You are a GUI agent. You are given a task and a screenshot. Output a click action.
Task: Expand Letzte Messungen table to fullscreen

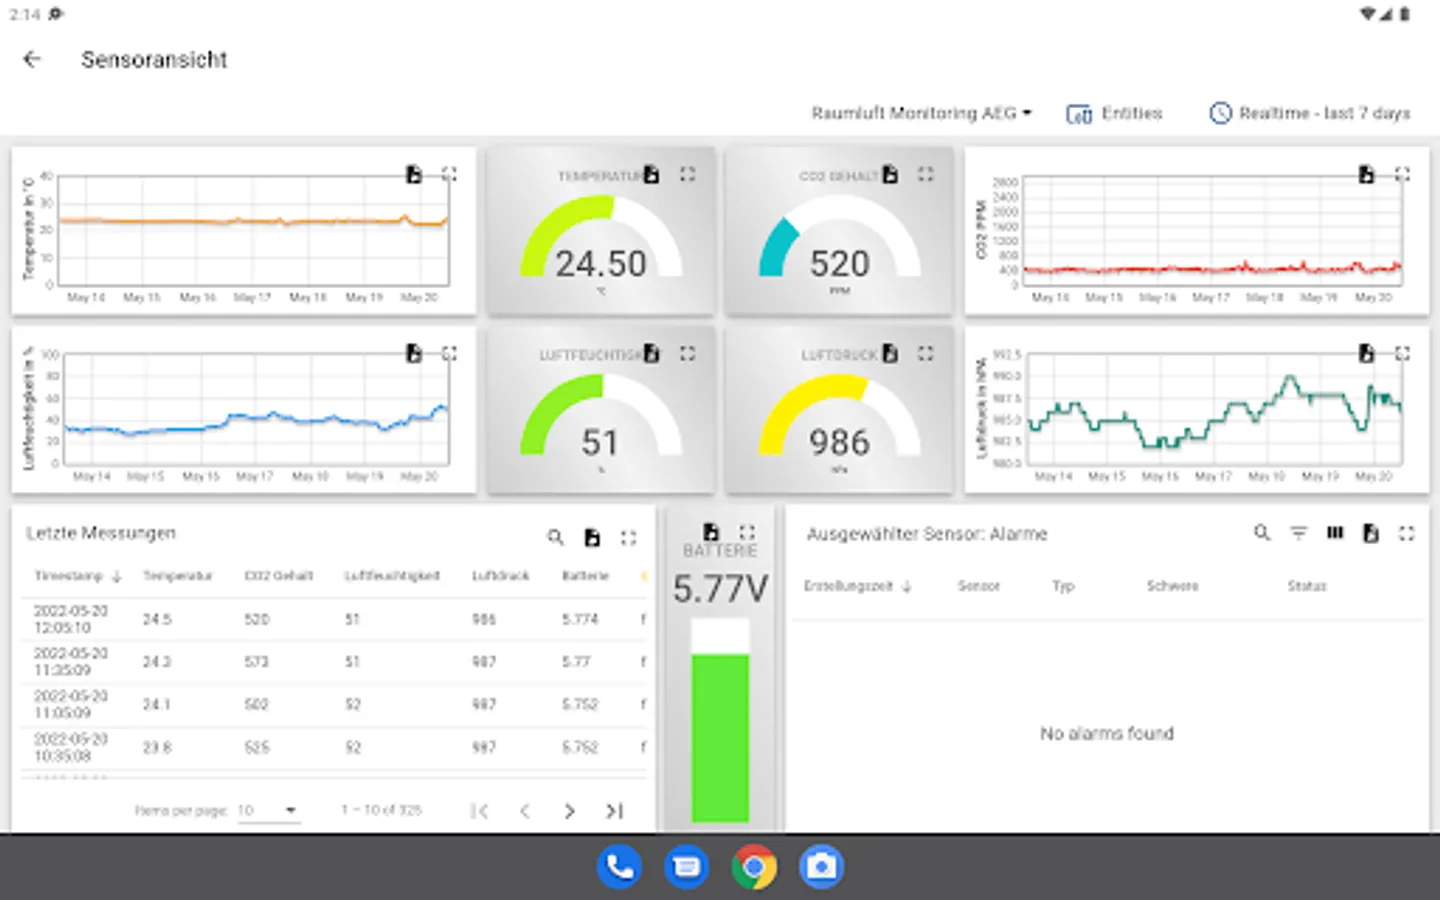point(628,538)
